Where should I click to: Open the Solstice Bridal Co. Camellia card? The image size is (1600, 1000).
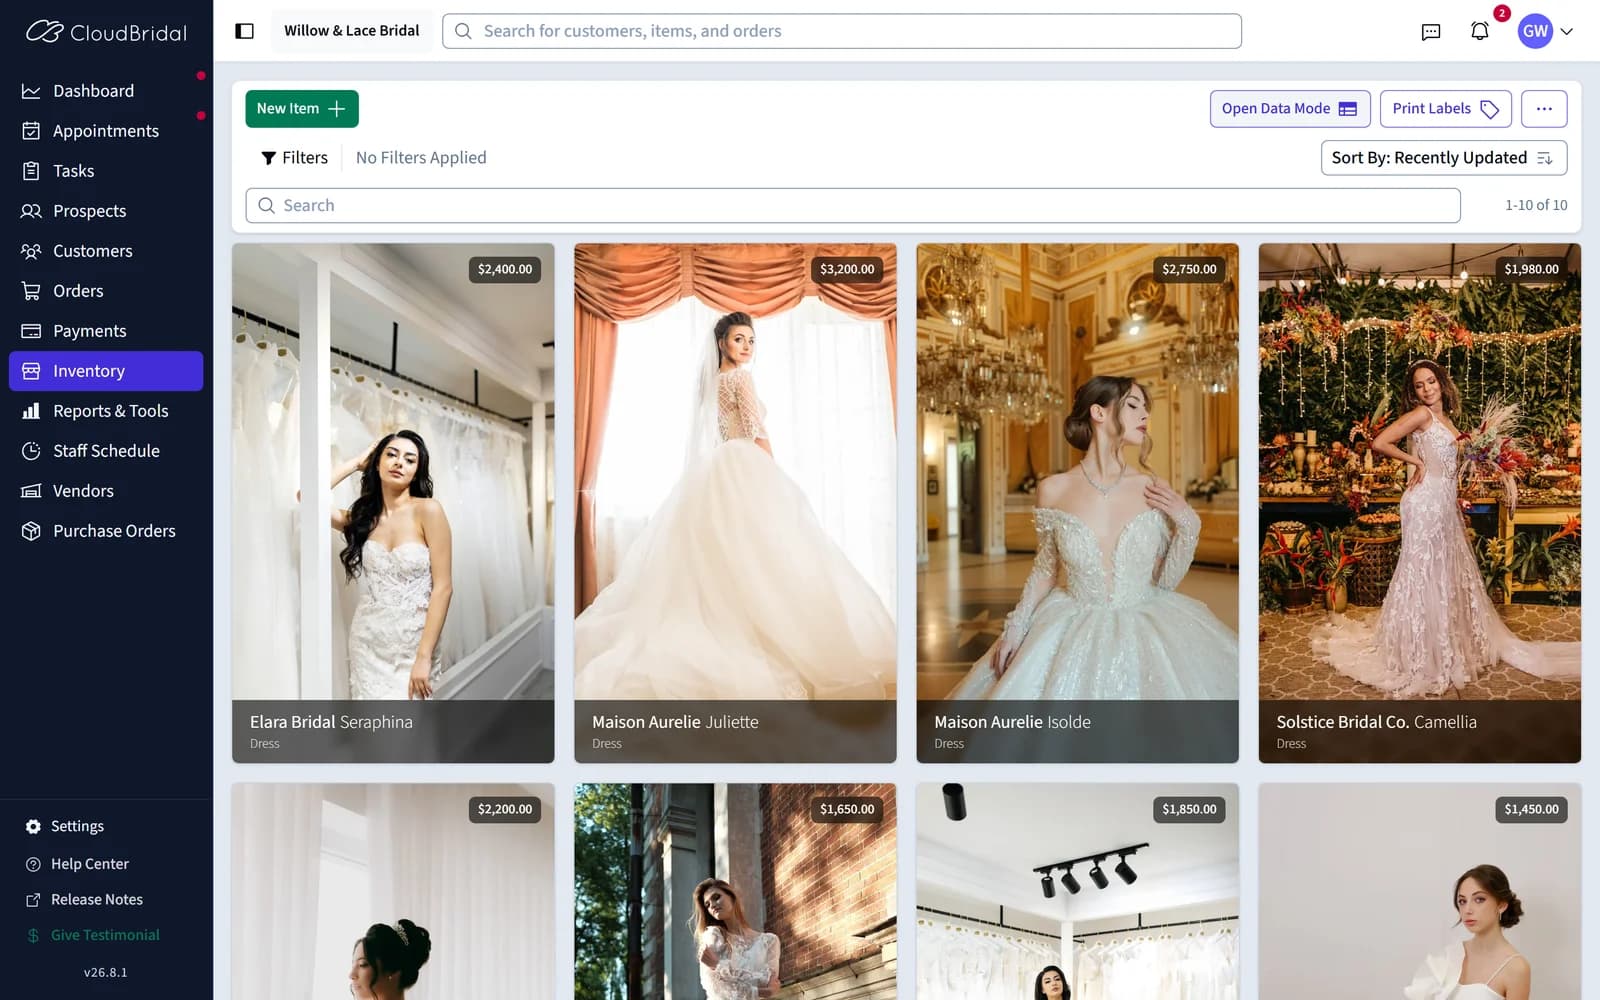tap(1419, 503)
